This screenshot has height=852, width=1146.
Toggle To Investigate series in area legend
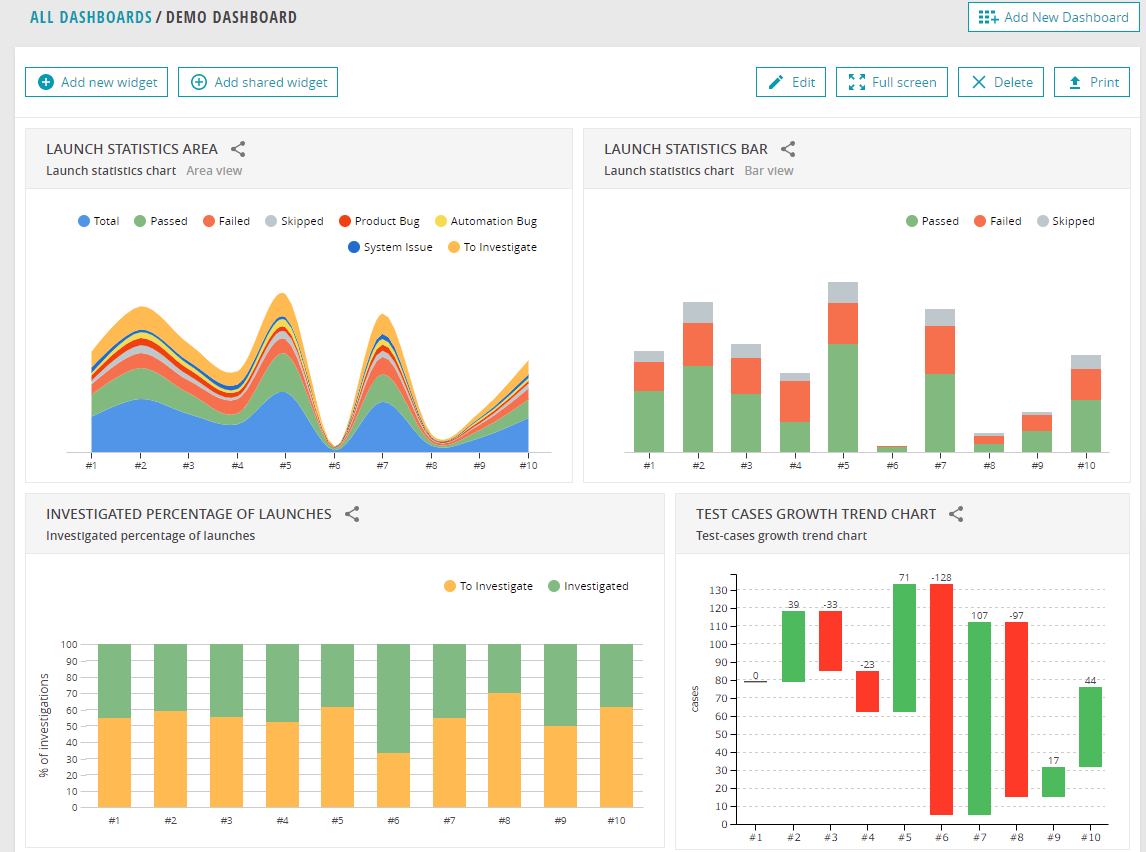click(x=493, y=248)
